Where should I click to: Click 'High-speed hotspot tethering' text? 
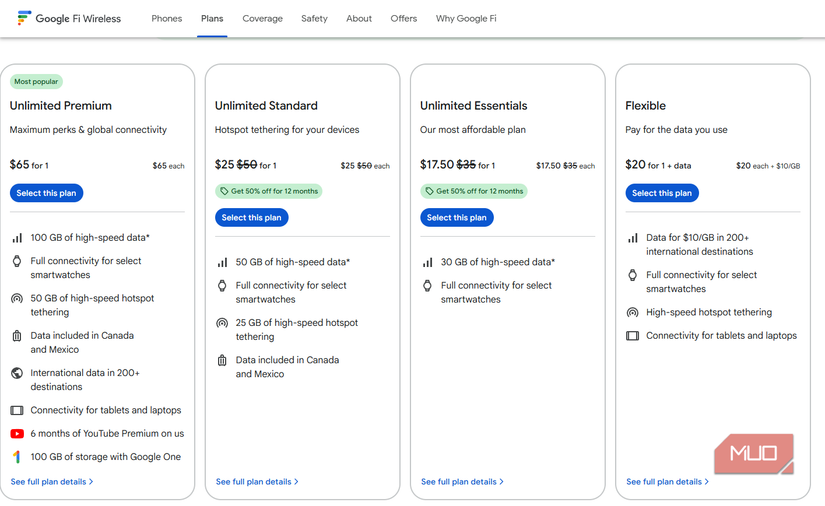coord(709,312)
